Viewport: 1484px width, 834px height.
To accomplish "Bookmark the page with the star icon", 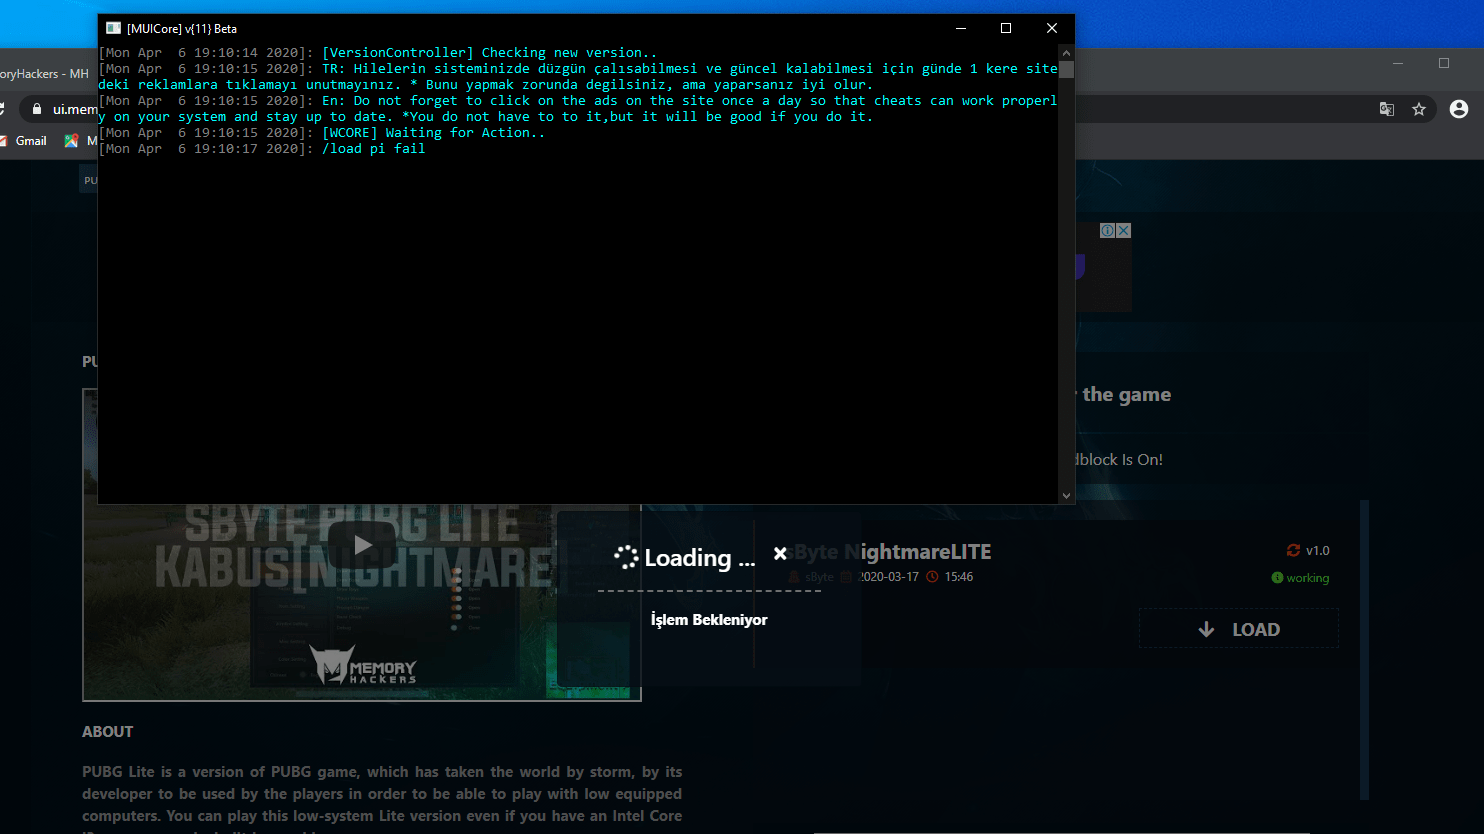I will coord(1419,109).
